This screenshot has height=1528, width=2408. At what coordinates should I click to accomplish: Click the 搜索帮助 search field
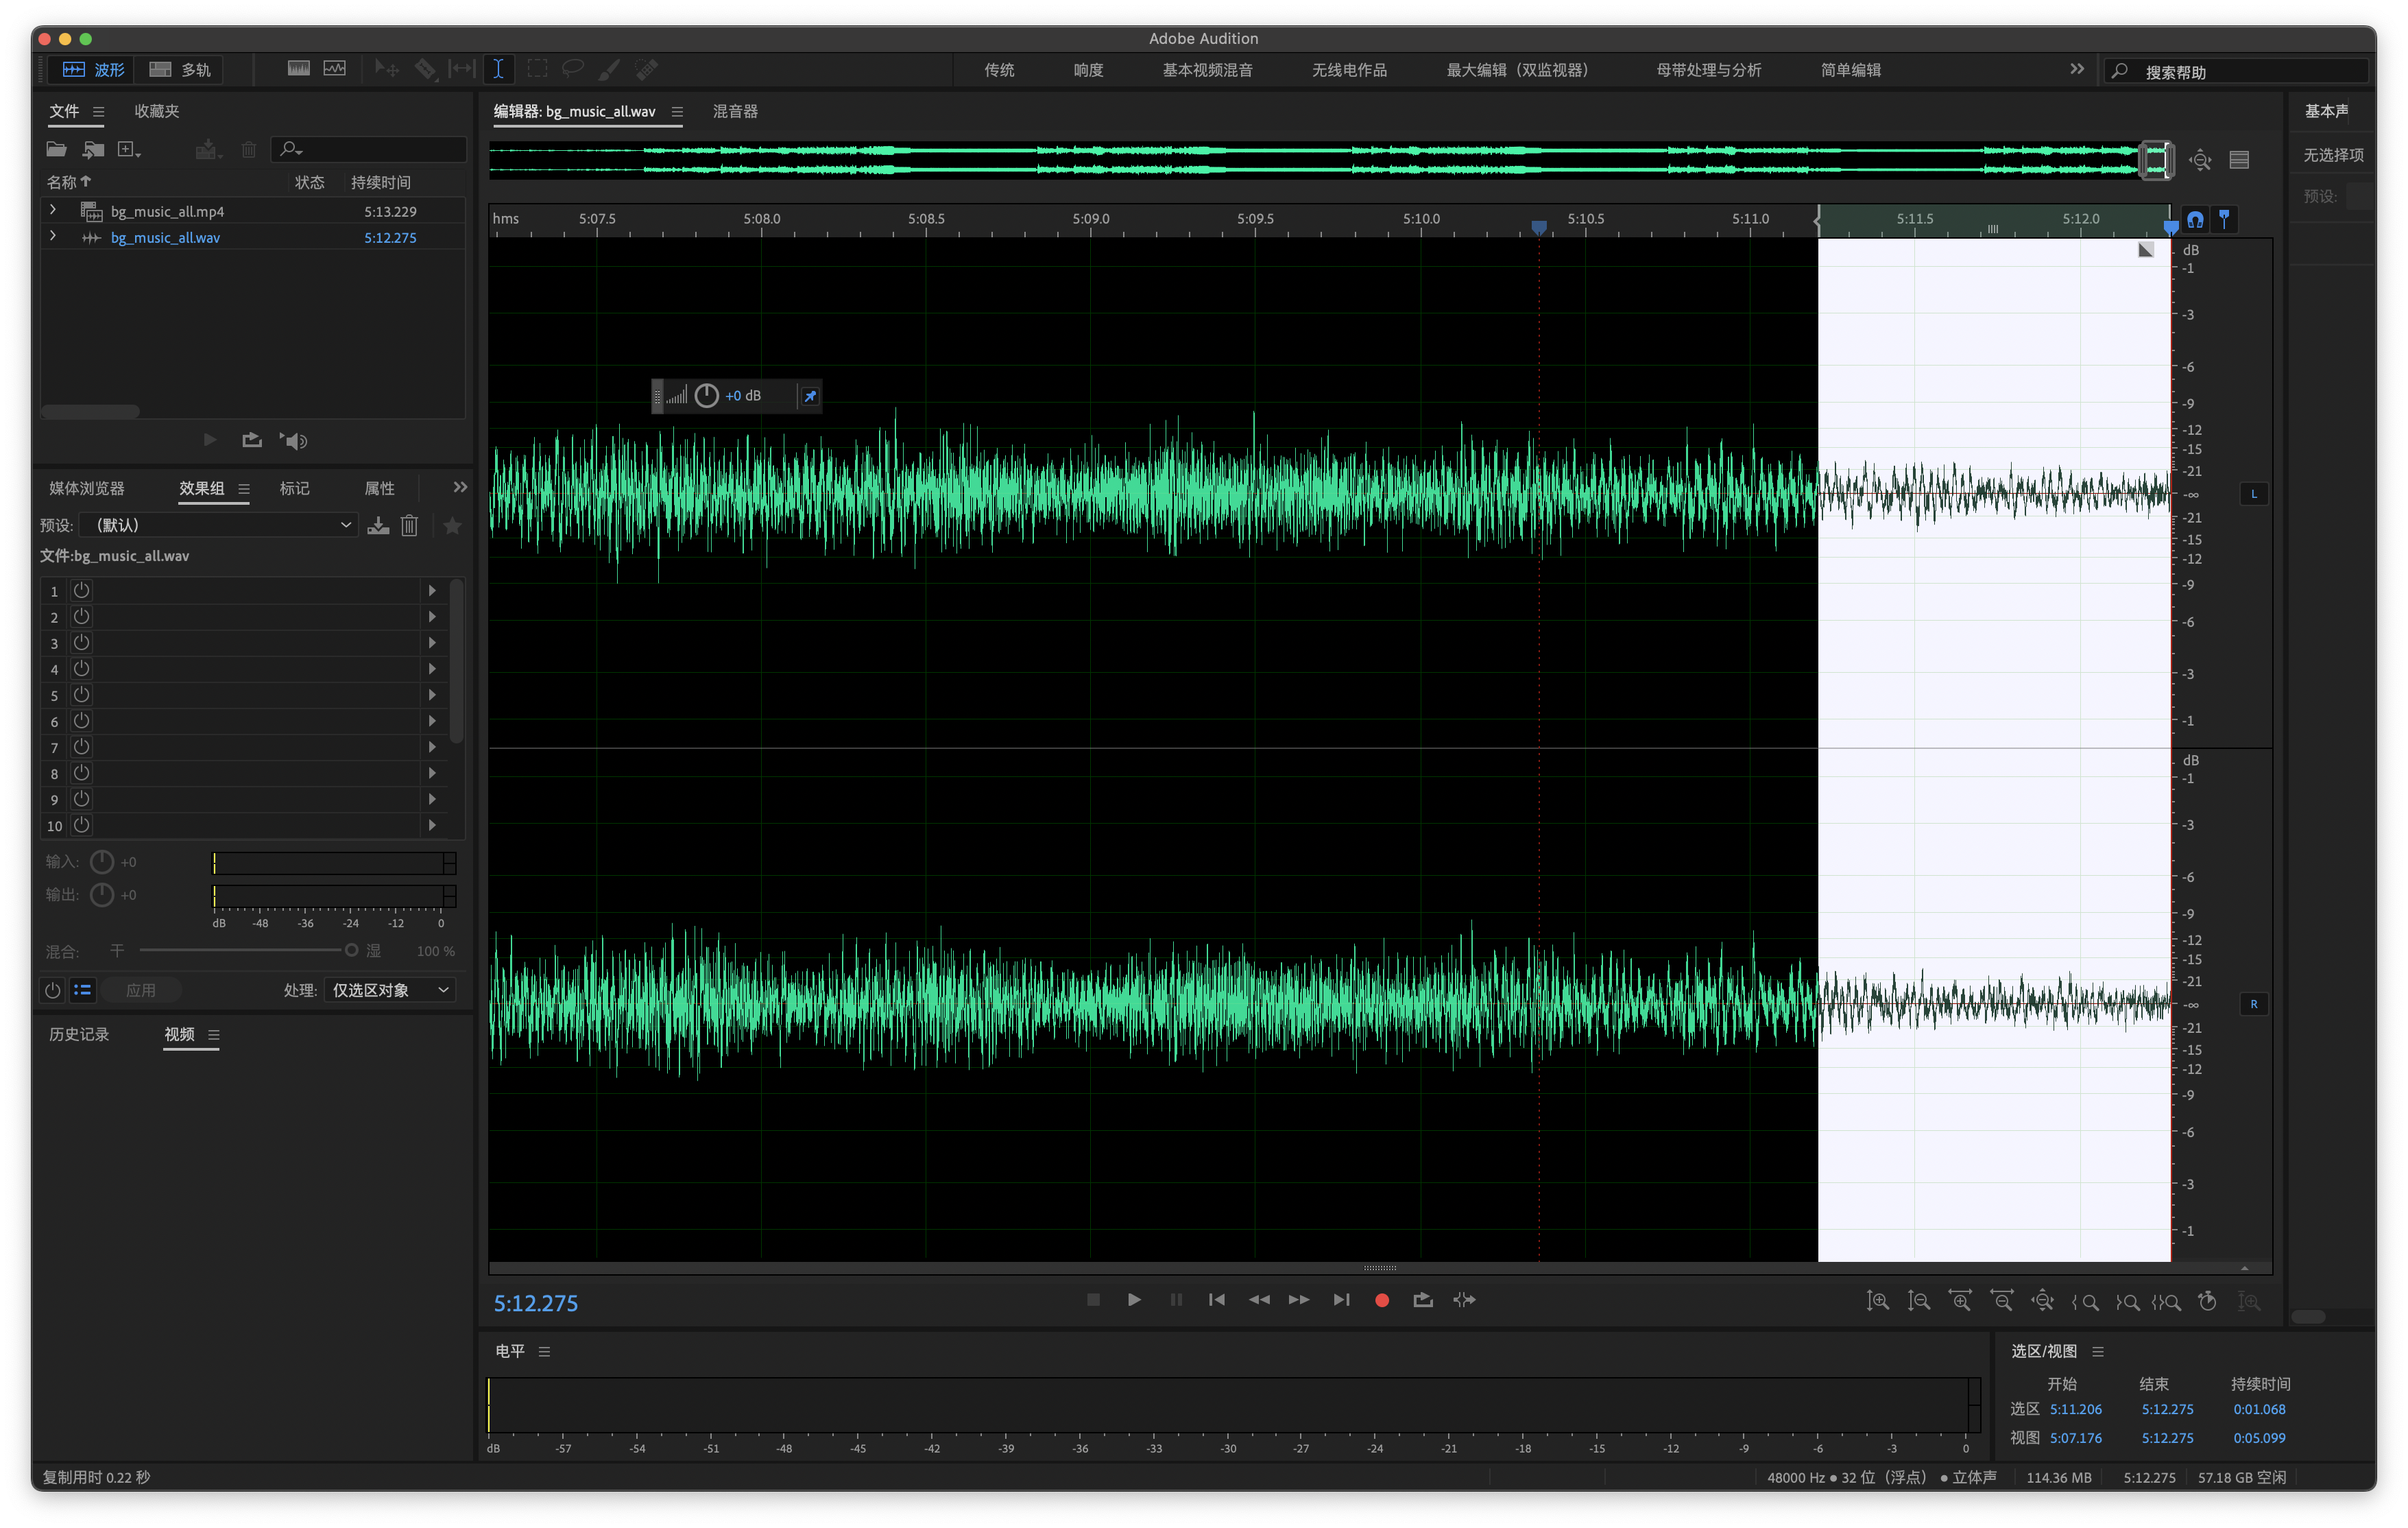pos(2236,71)
